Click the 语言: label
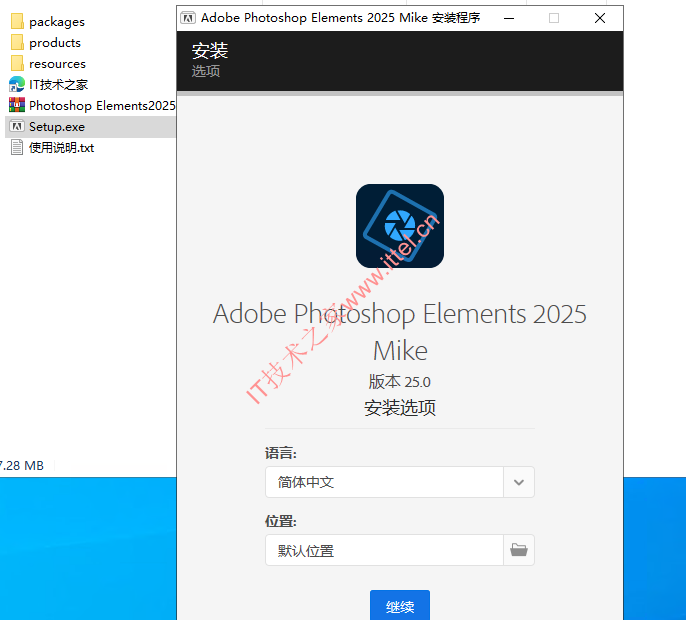Screen dimensions: 686x620 tap(280, 453)
